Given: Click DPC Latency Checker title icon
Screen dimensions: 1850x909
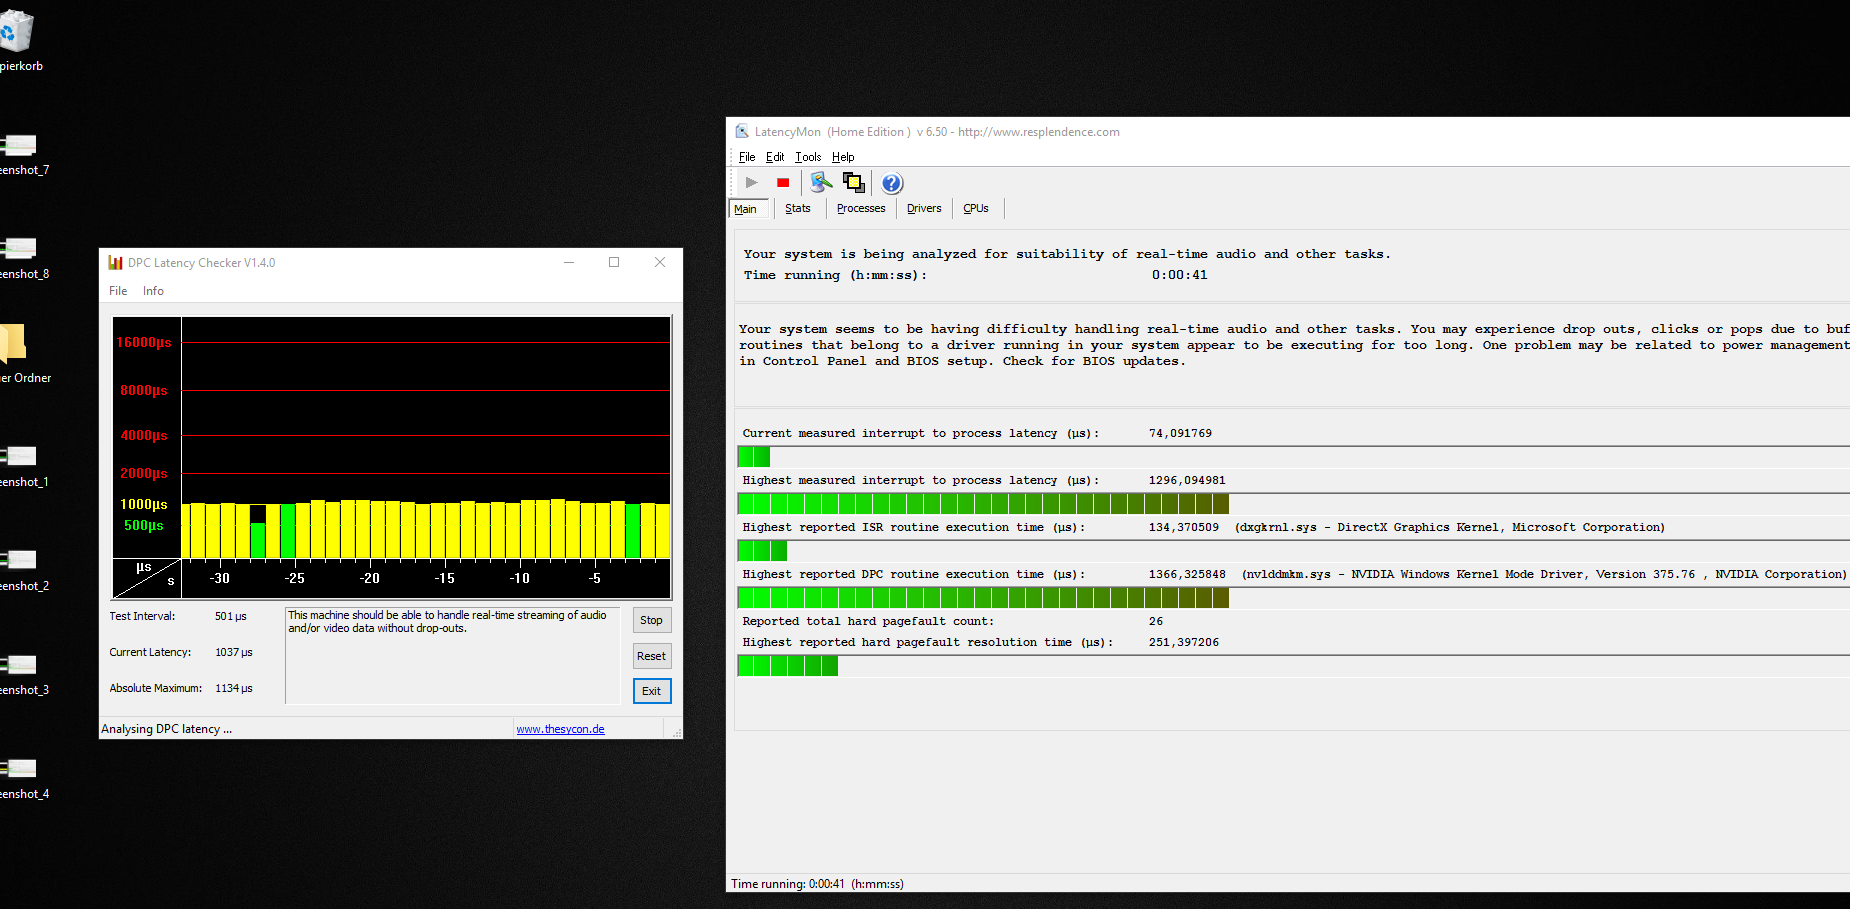Looking at the screenshot, I should tap(115, 263).
